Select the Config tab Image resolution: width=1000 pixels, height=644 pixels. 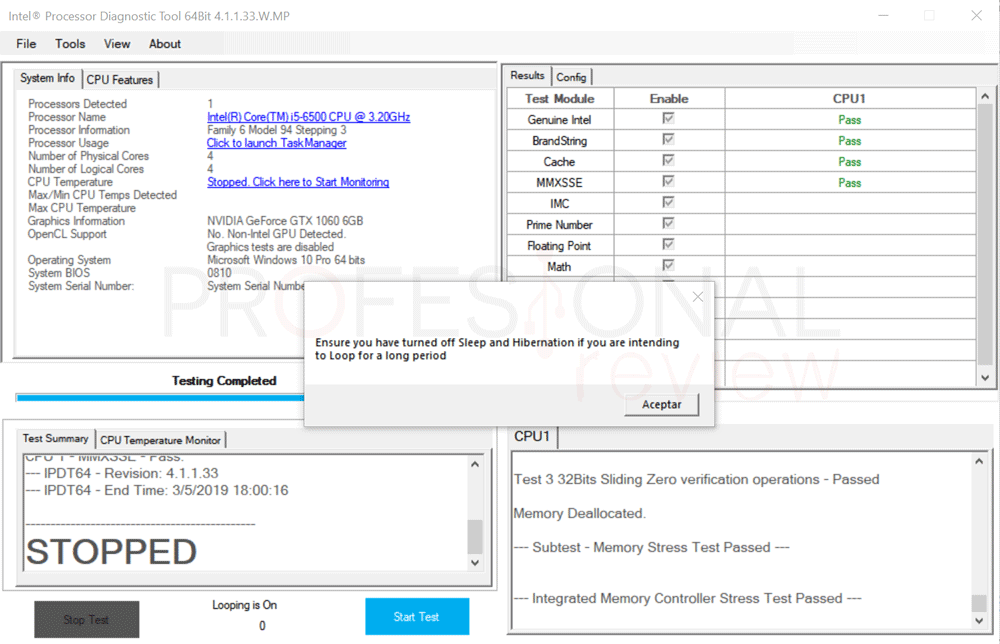[x=571, y=77]
